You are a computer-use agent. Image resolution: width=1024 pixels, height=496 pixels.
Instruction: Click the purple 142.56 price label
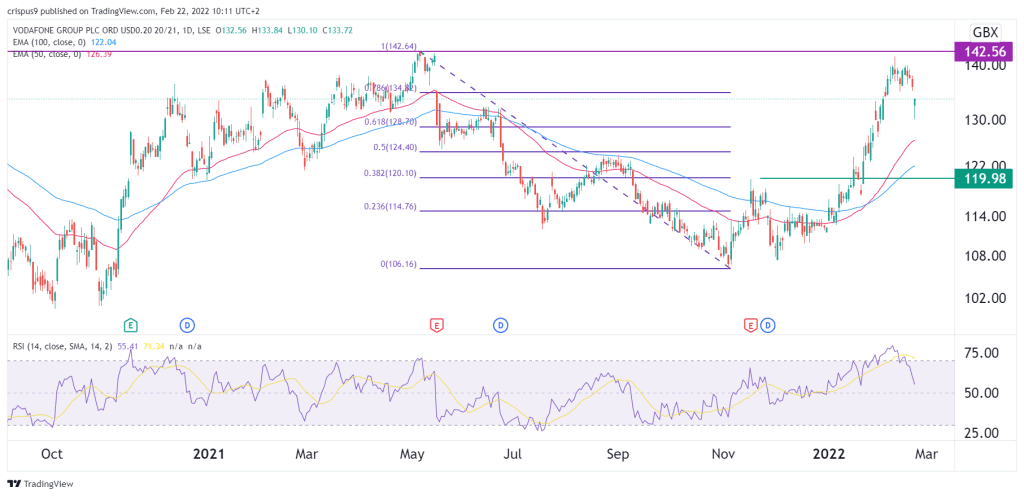click(x=984, y=51)
